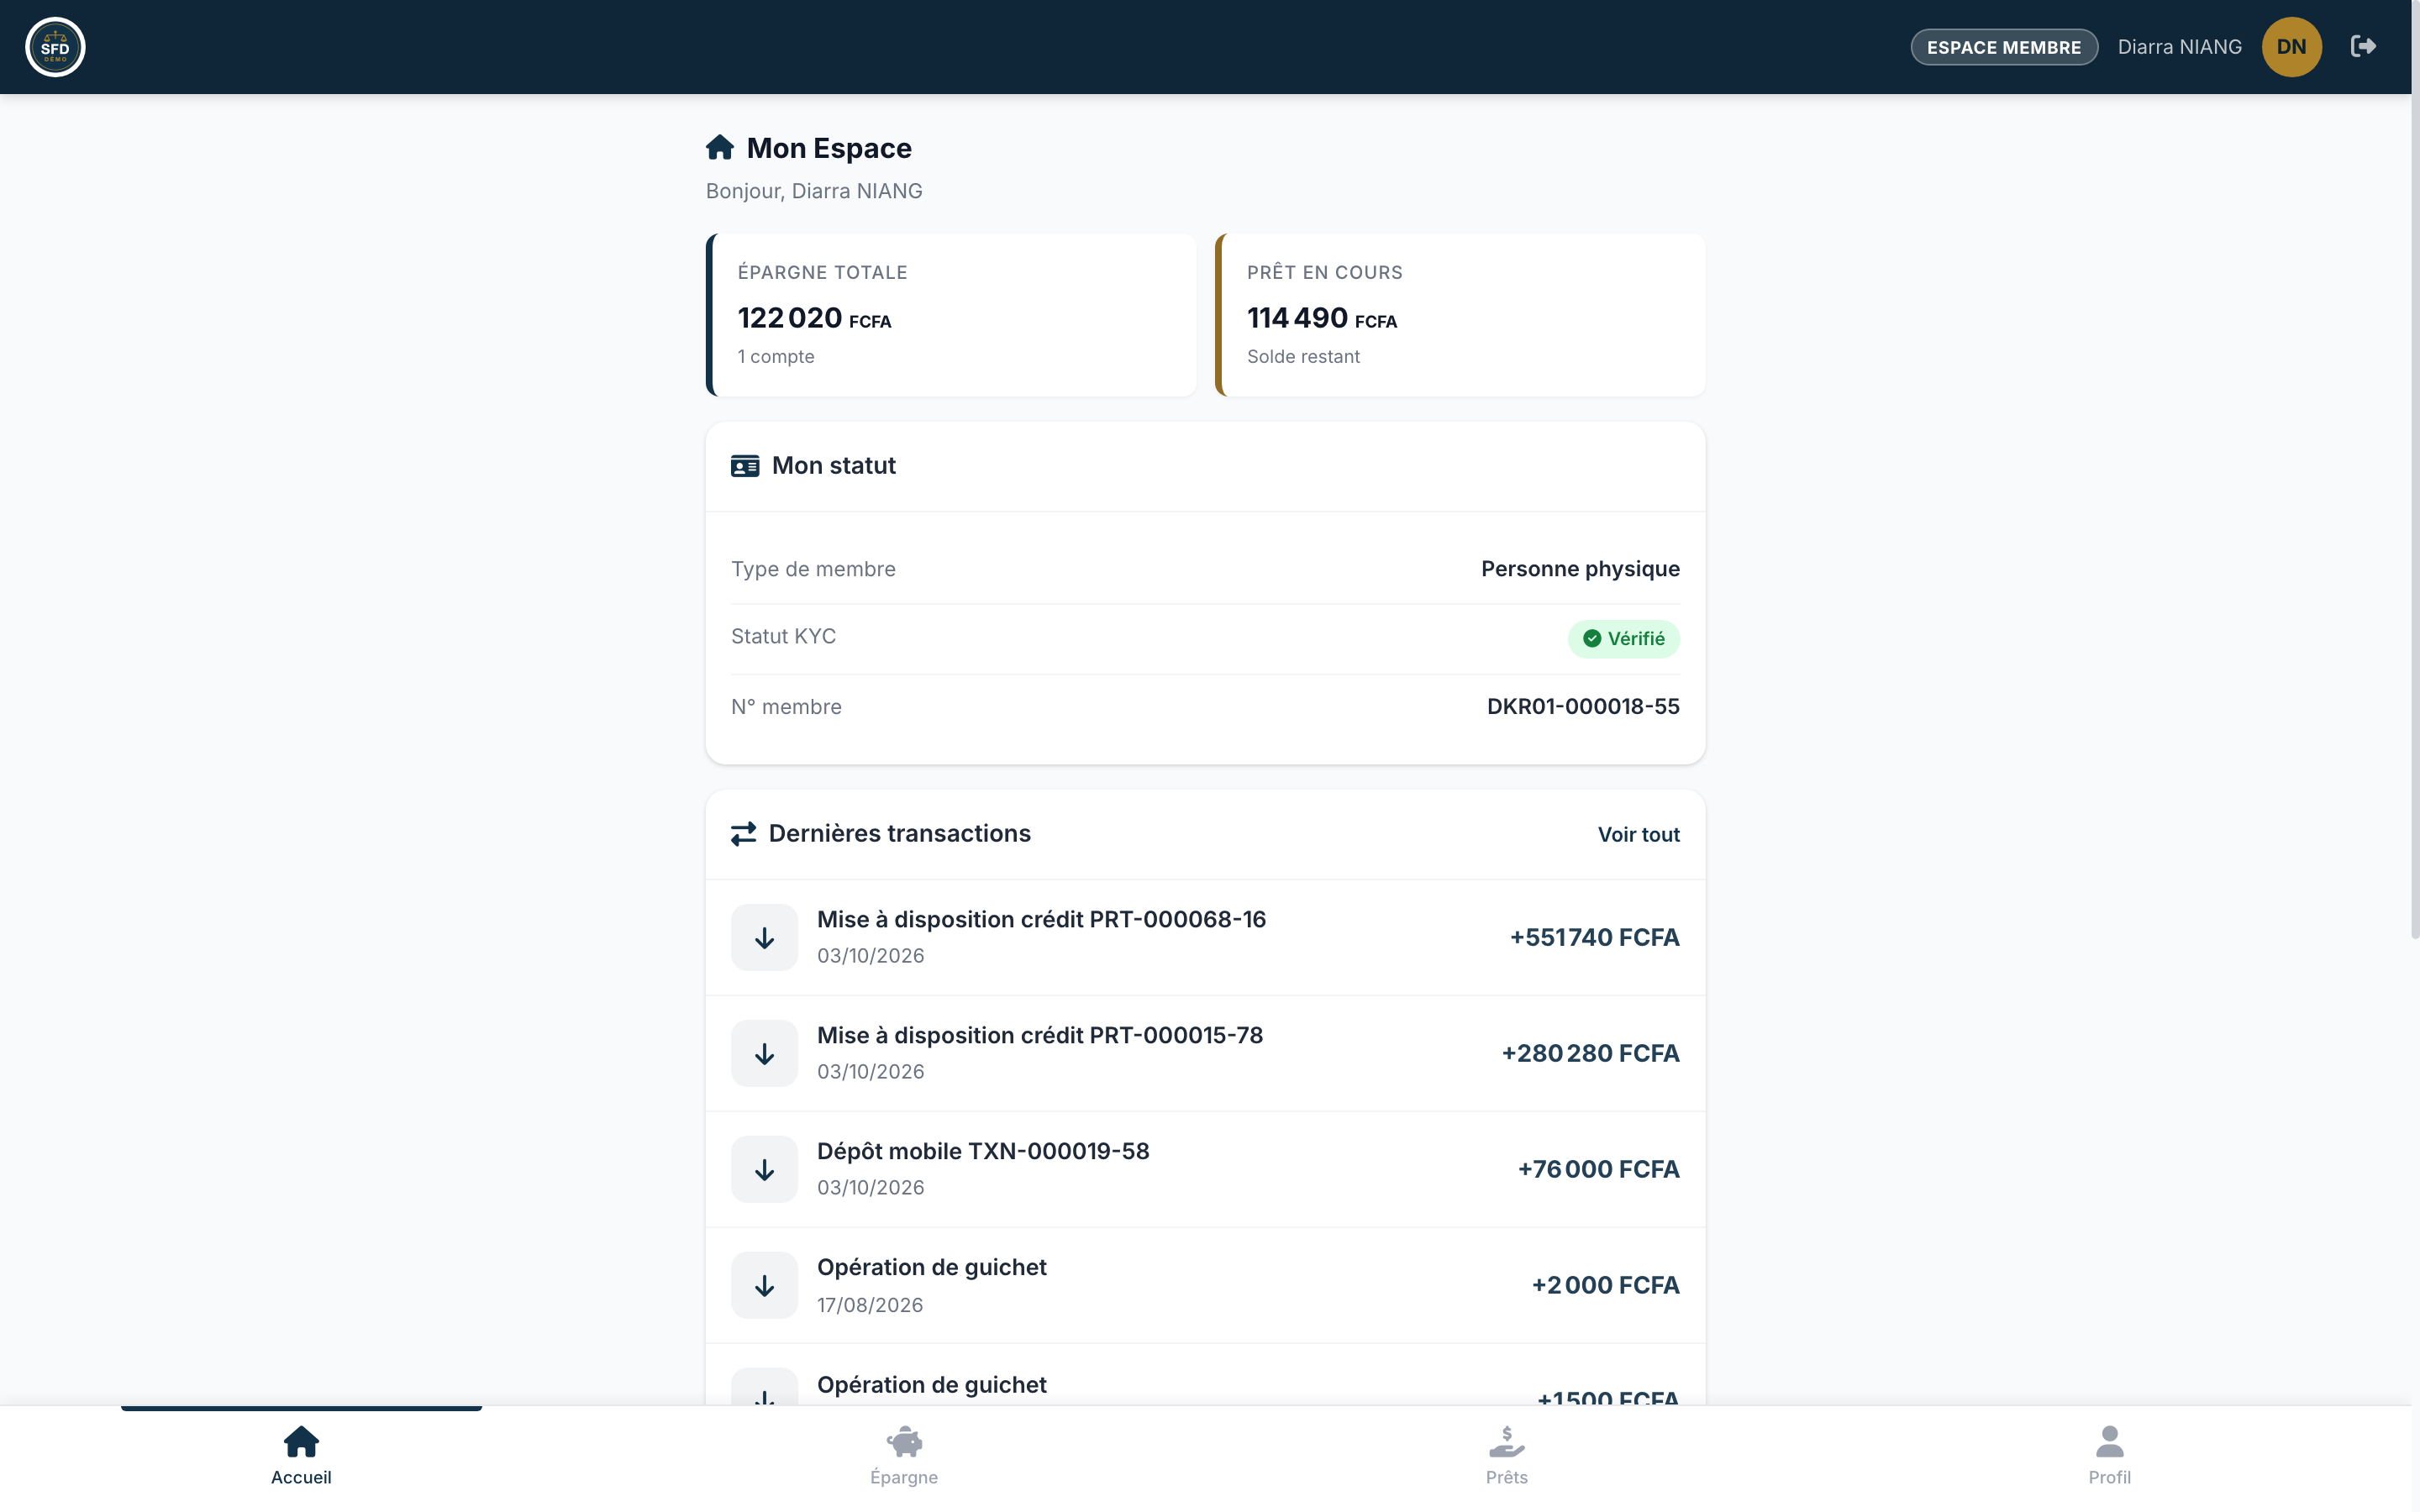Open the Prêt en cours card
The width and height of the screenshot is (2420, 1512).
click(1460, 315)
